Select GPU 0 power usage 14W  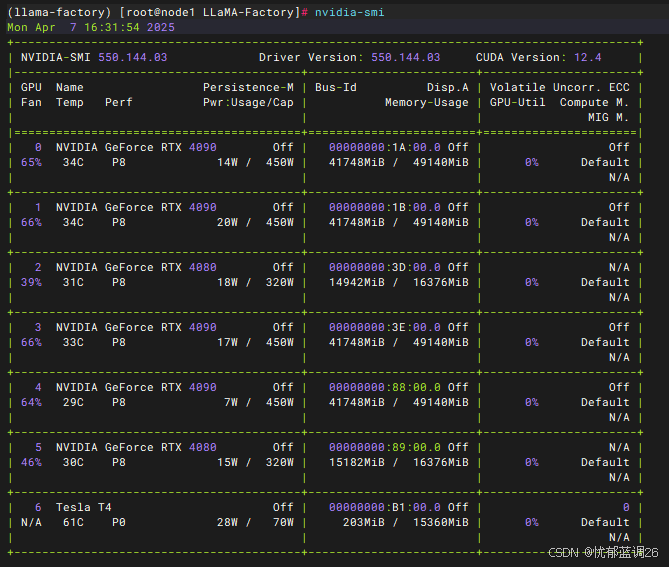pos(227,163)
